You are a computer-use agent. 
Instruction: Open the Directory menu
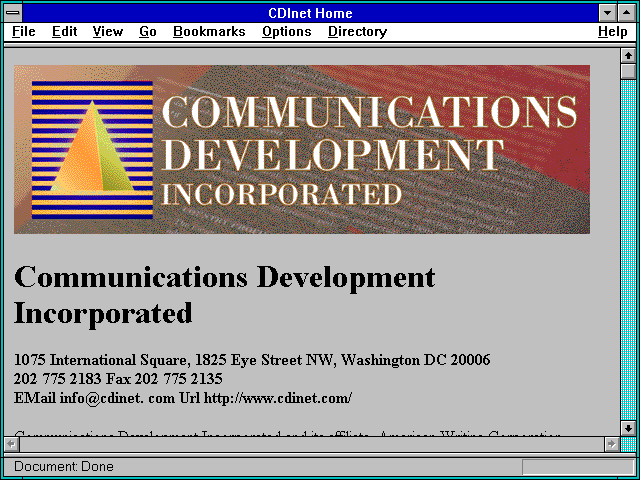tap(358, 32)
